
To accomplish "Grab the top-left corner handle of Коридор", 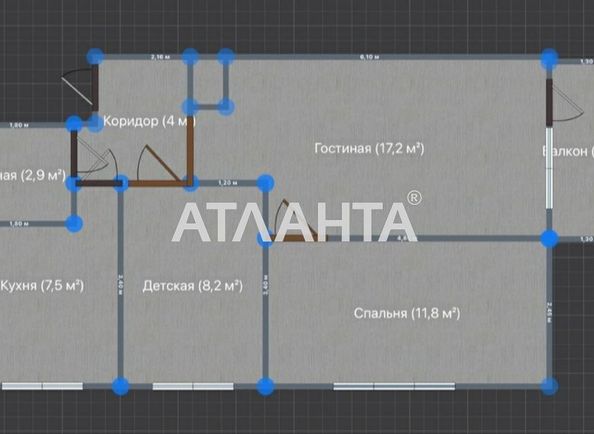I will coord(95,57).
